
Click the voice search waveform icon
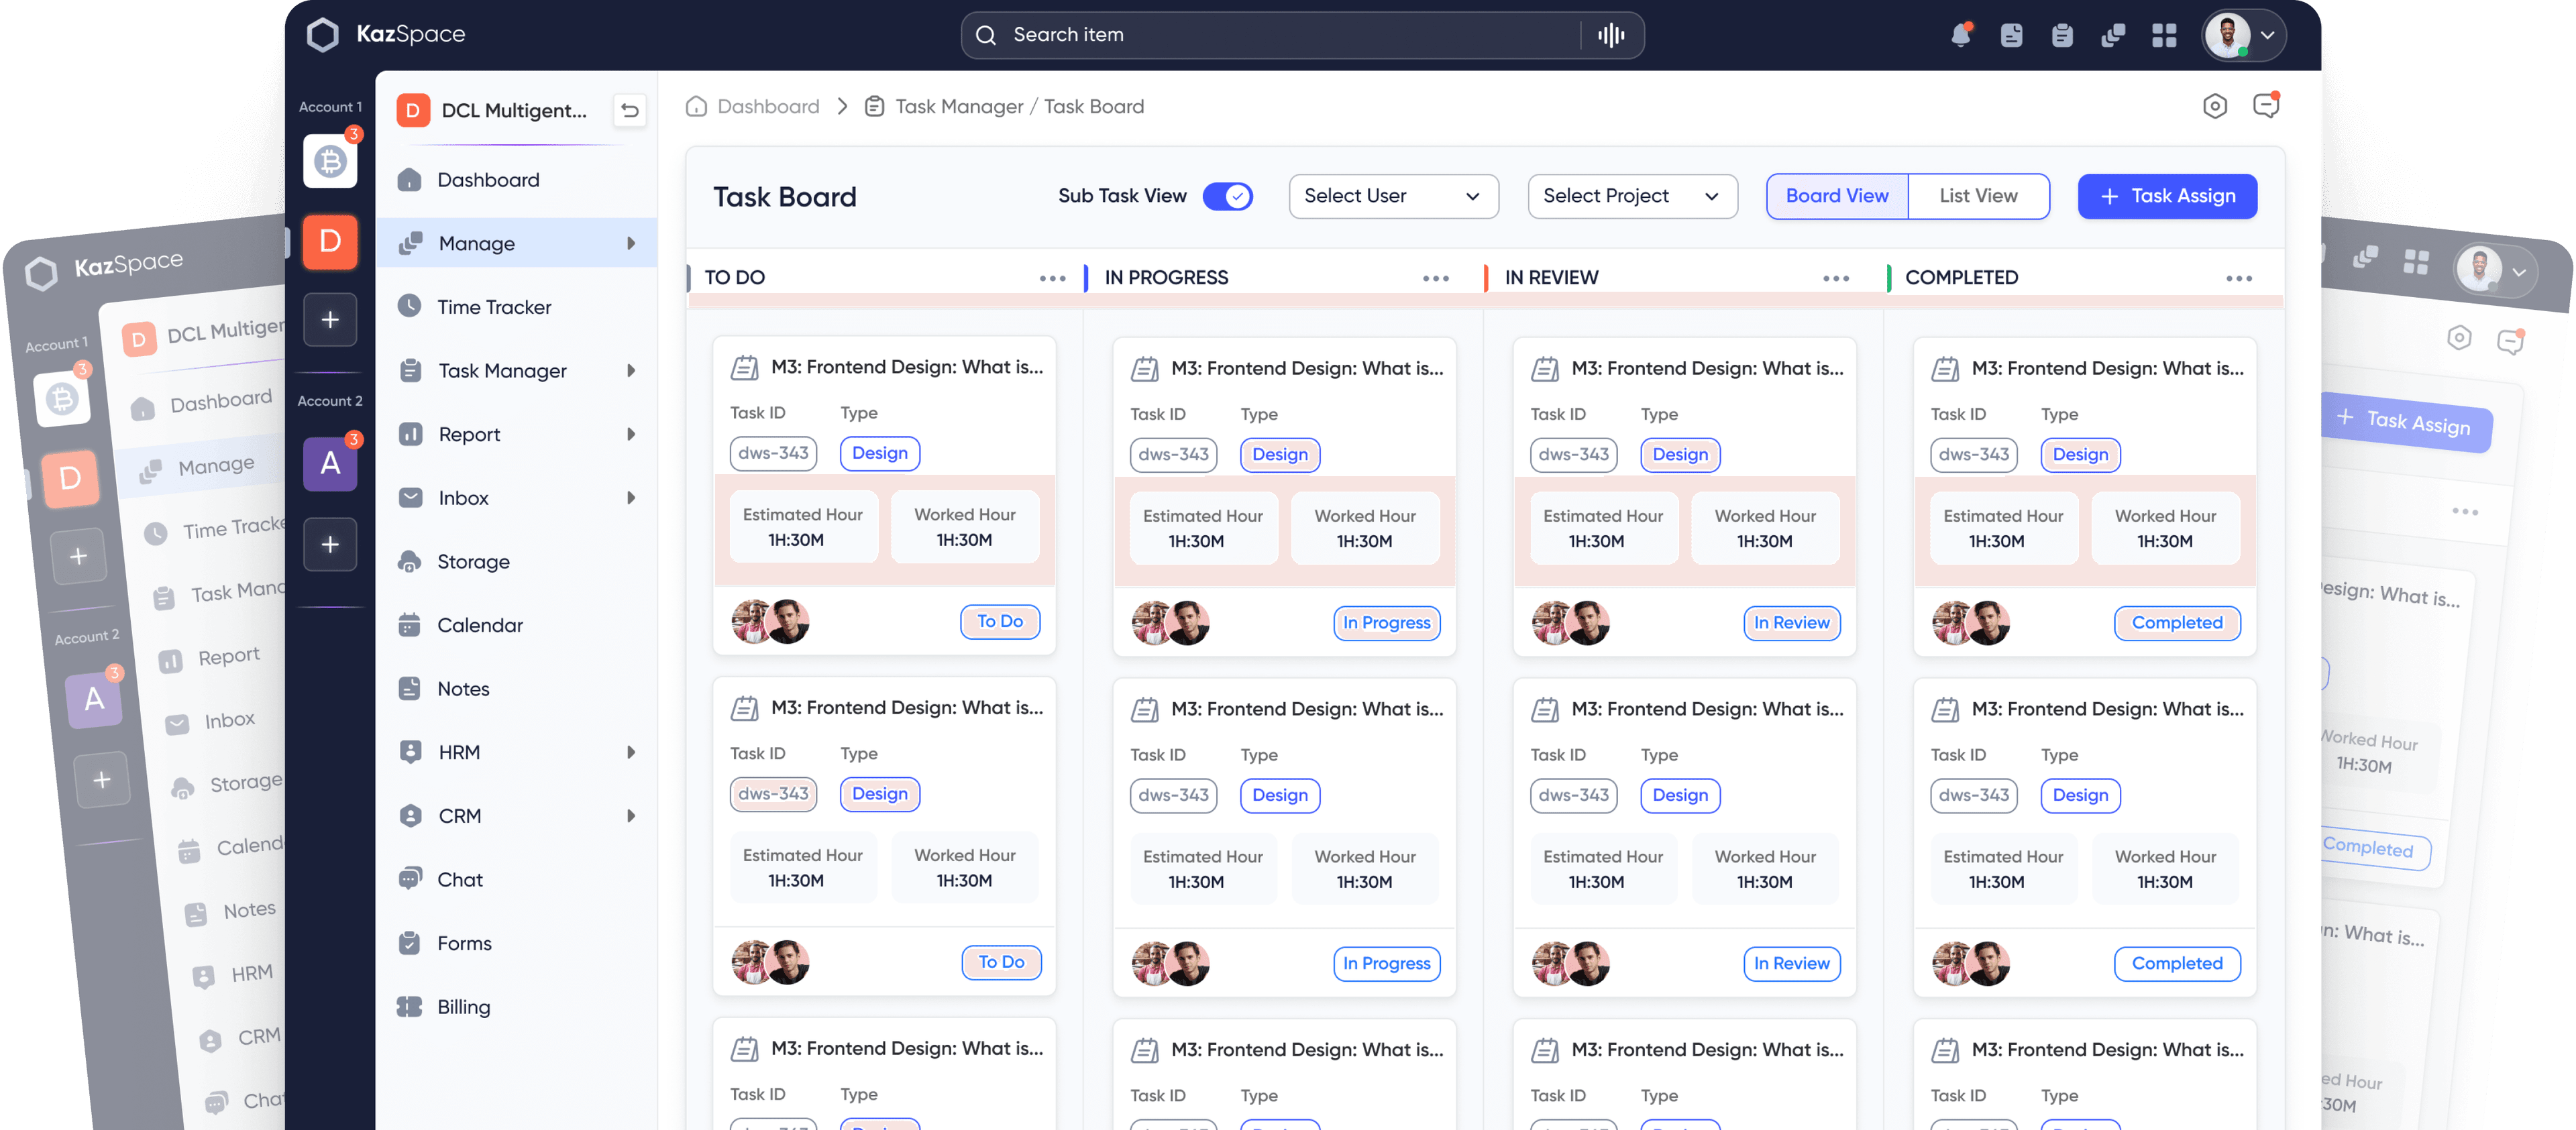[x=1611, y=35]
